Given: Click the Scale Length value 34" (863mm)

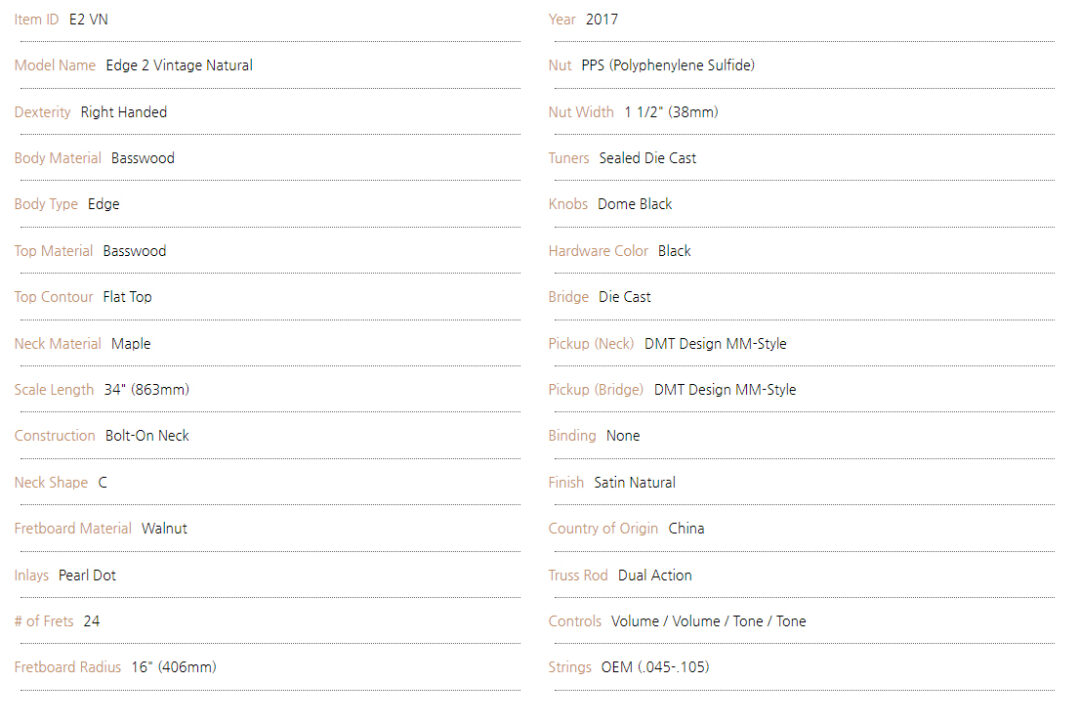Looking at the screenshot, I should [146, 389].
